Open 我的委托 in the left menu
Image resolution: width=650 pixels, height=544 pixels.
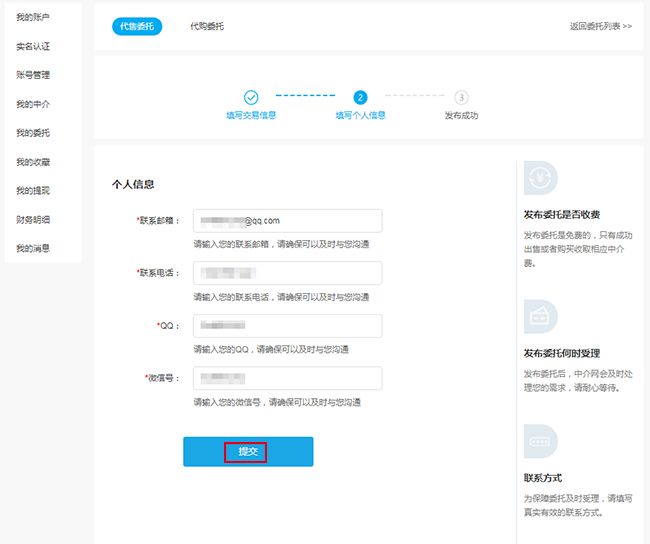tap(33, 133)
